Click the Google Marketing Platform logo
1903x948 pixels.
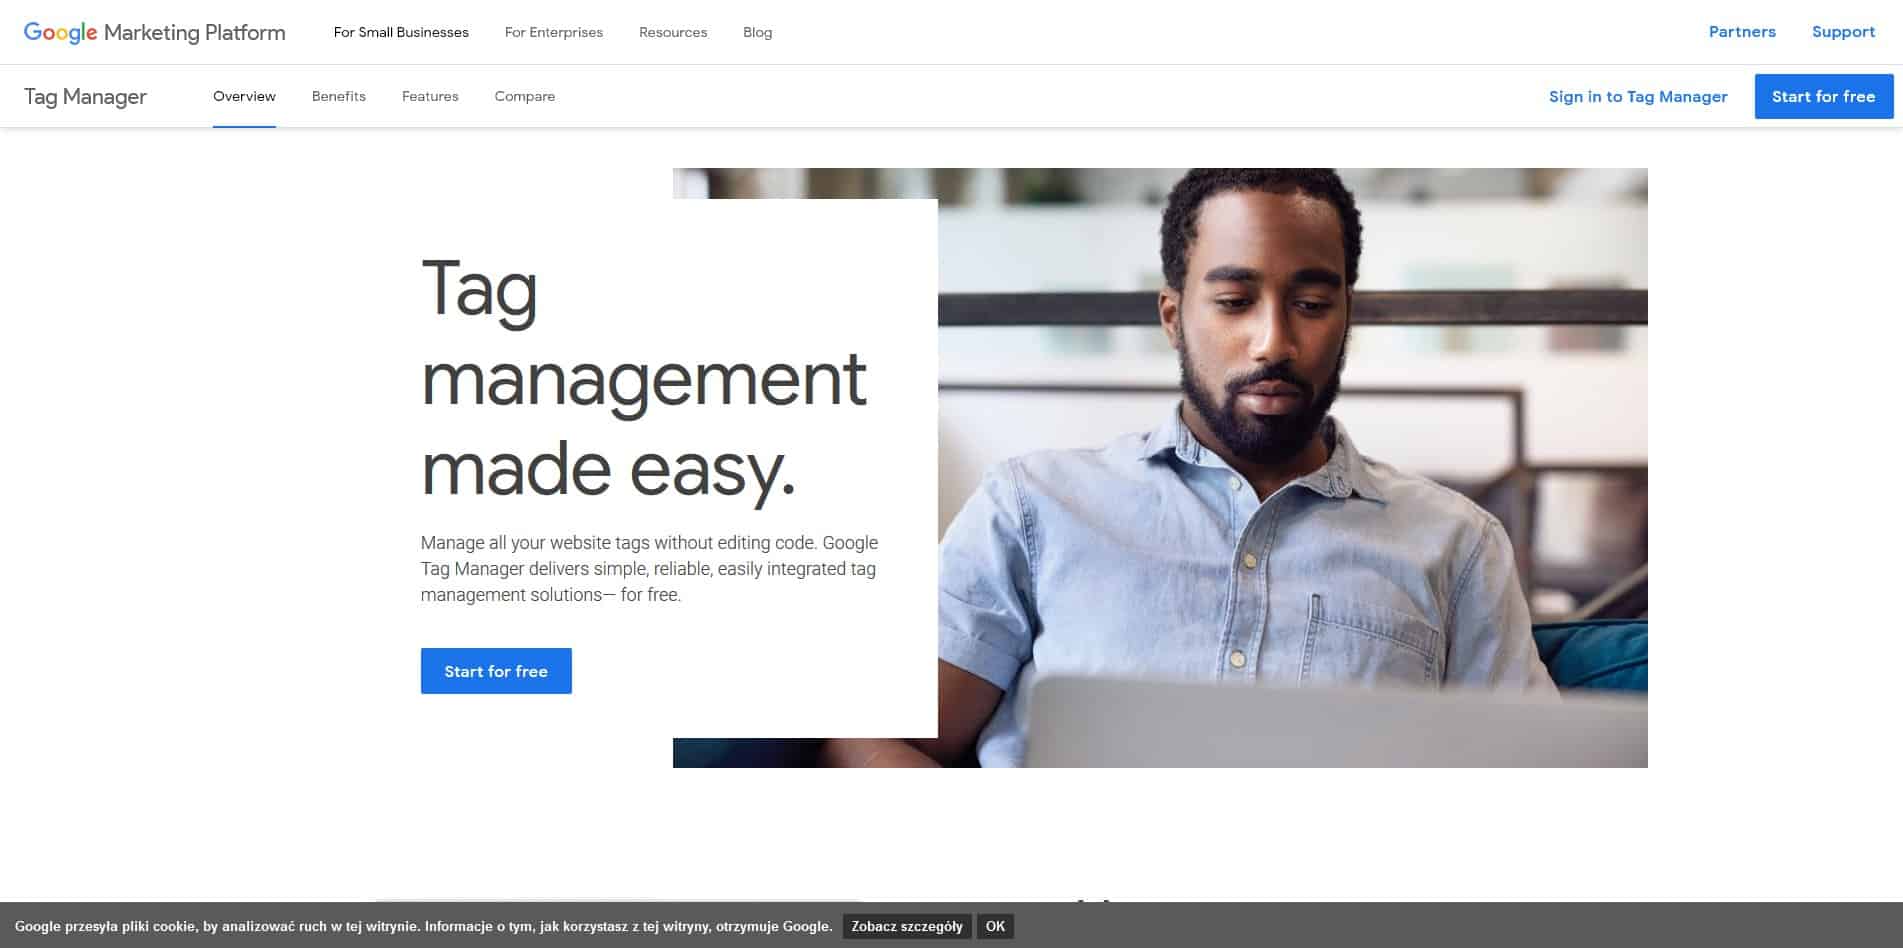154,32
